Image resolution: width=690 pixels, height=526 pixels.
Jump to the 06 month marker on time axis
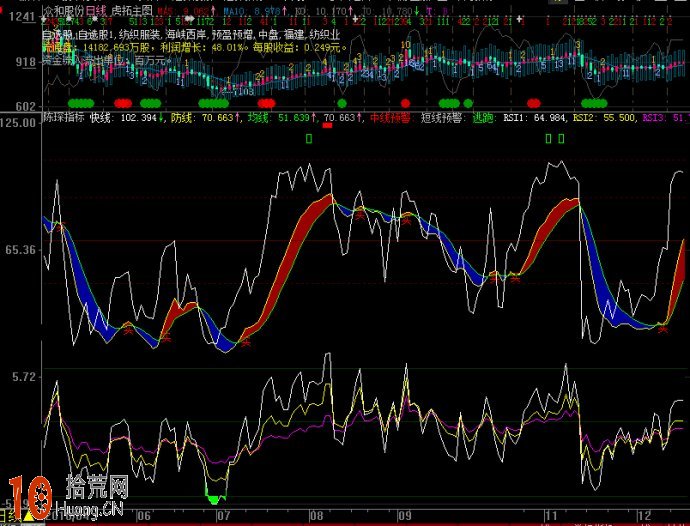tap(143, 515)
